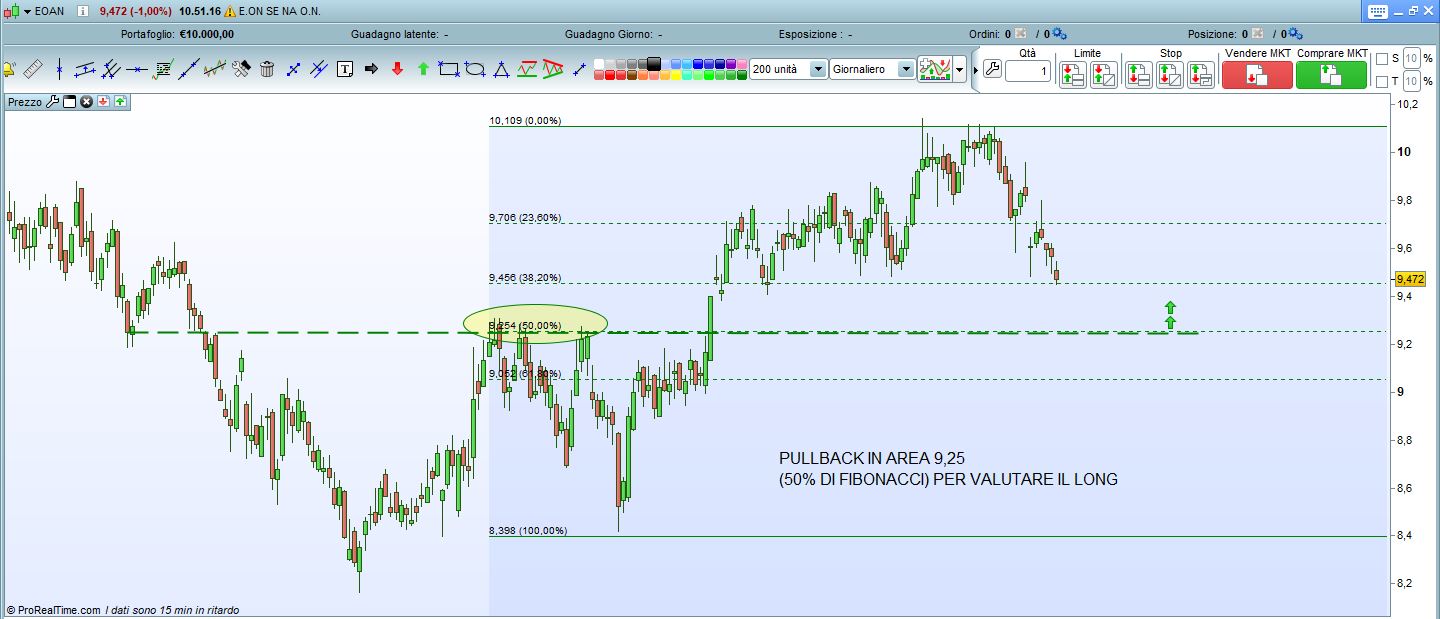Click the last Stop order button

[1201, 74]
